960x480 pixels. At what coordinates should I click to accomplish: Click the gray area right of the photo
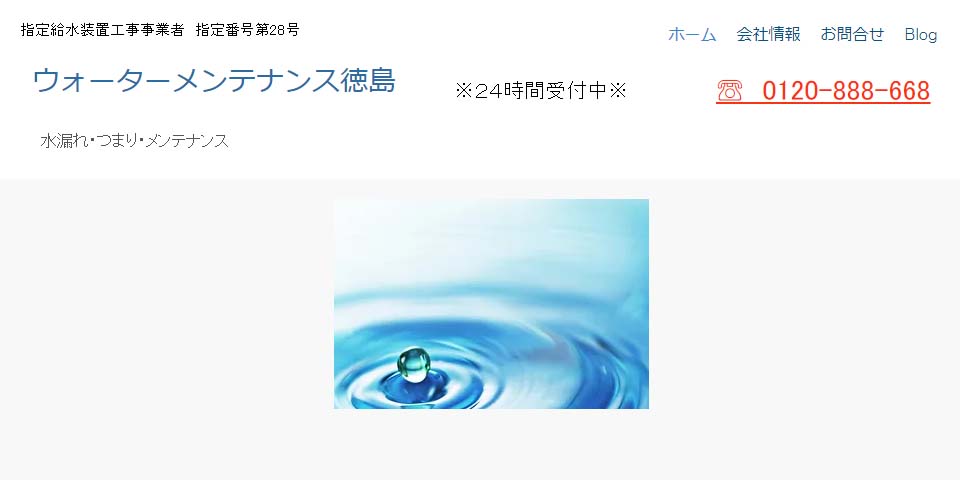804,304
